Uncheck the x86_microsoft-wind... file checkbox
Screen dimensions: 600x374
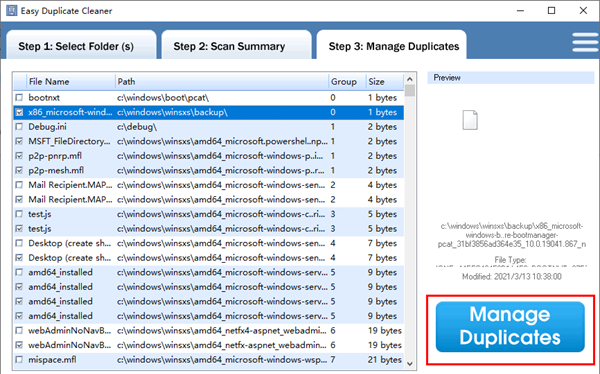19,112
